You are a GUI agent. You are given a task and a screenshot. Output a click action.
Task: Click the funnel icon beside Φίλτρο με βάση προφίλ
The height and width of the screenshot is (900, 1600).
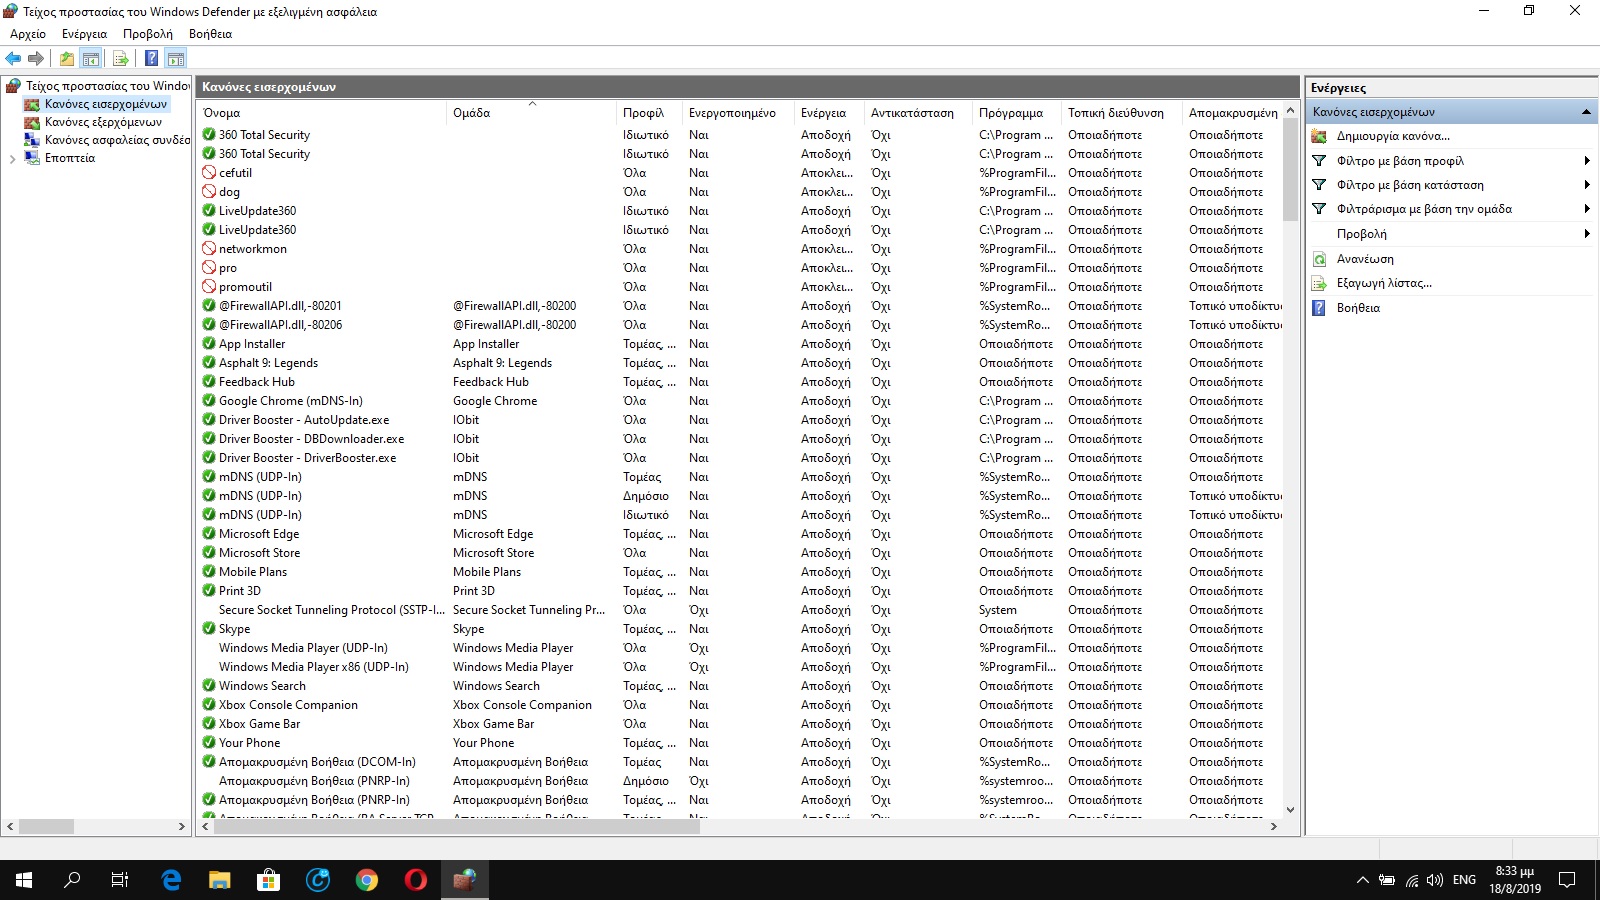coord(1319,161)
